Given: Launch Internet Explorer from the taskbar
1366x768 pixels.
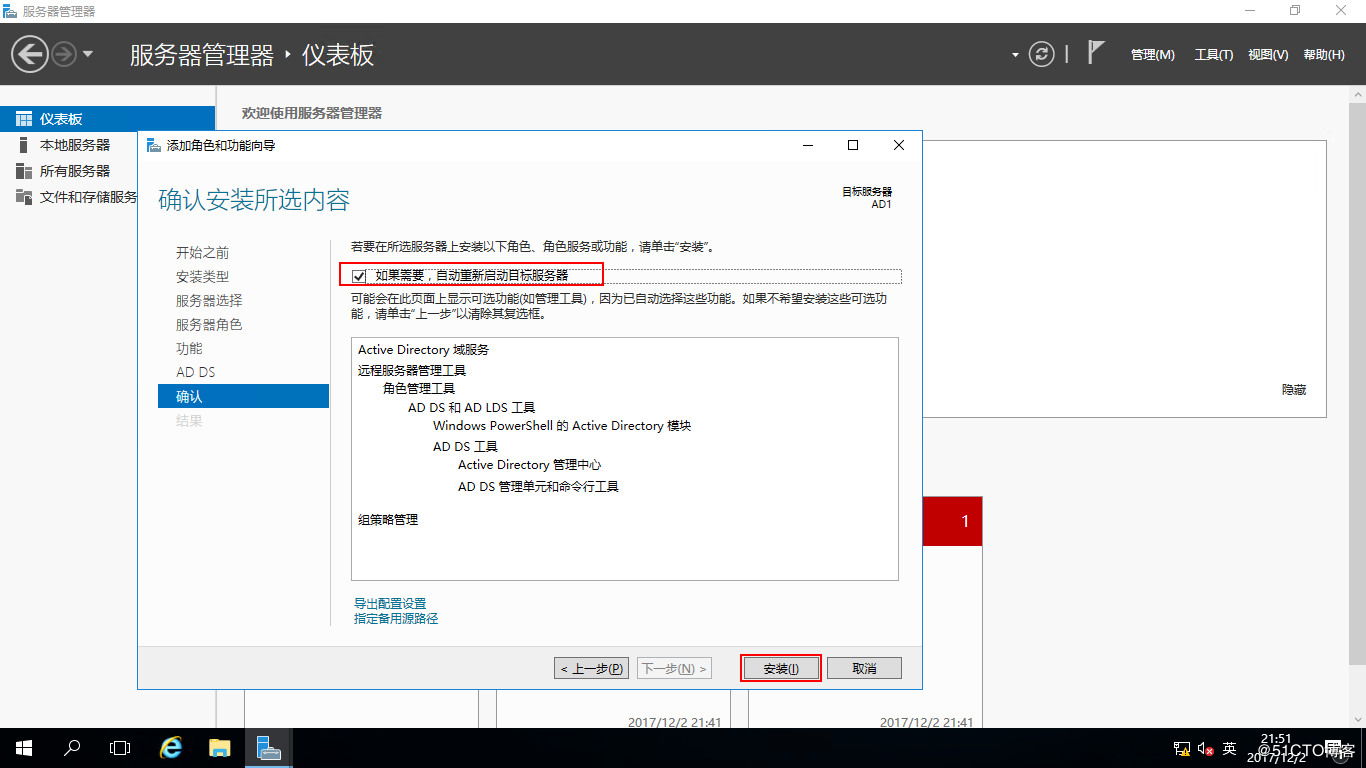Looking at the screenshot, I should pyautogui.click(x=172, y=748).
